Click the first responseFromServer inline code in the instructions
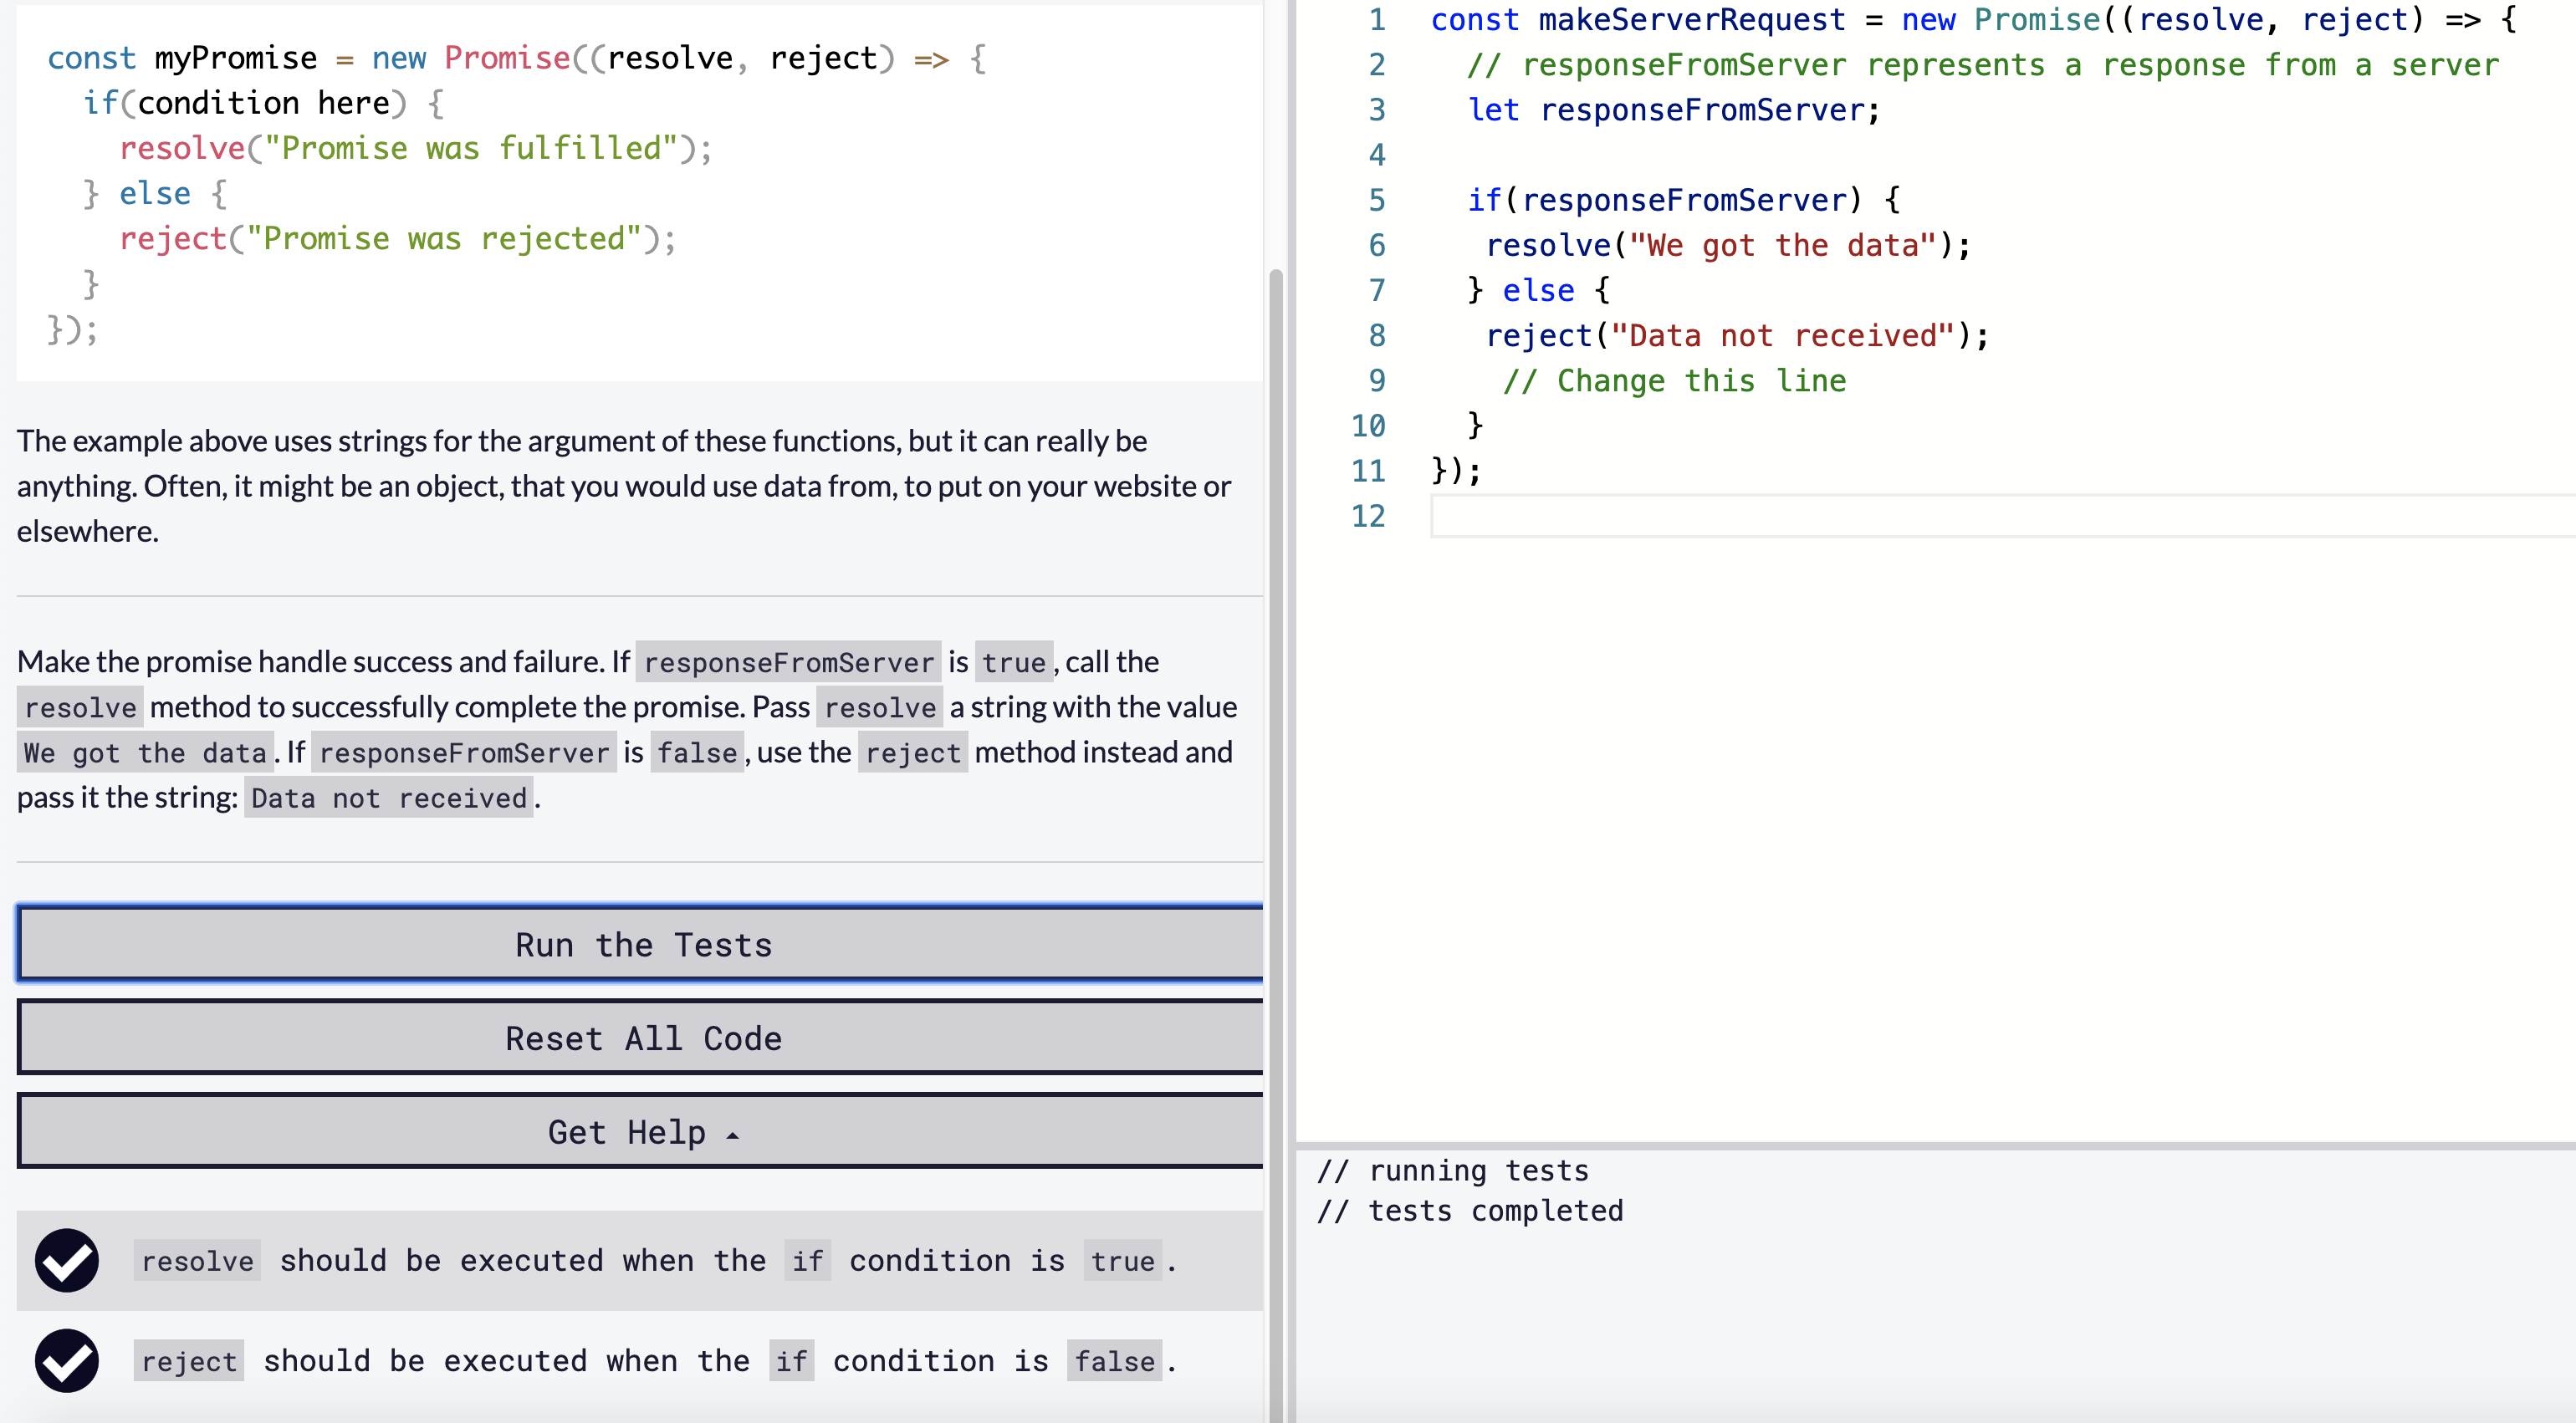The width and height of the screenshot is (2576, 1423). [788, 662]
